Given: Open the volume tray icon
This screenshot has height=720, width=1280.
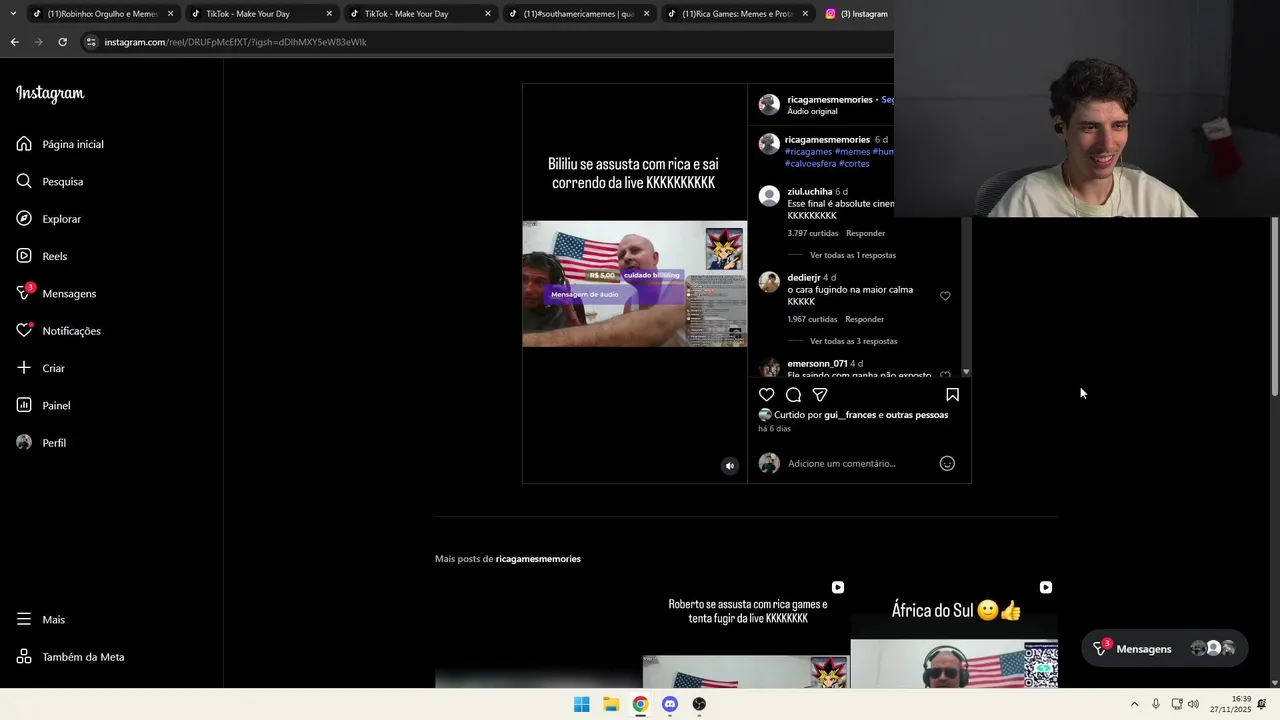Looking at the screenshot, I should pyautogui.click(x=1193, y=704).
